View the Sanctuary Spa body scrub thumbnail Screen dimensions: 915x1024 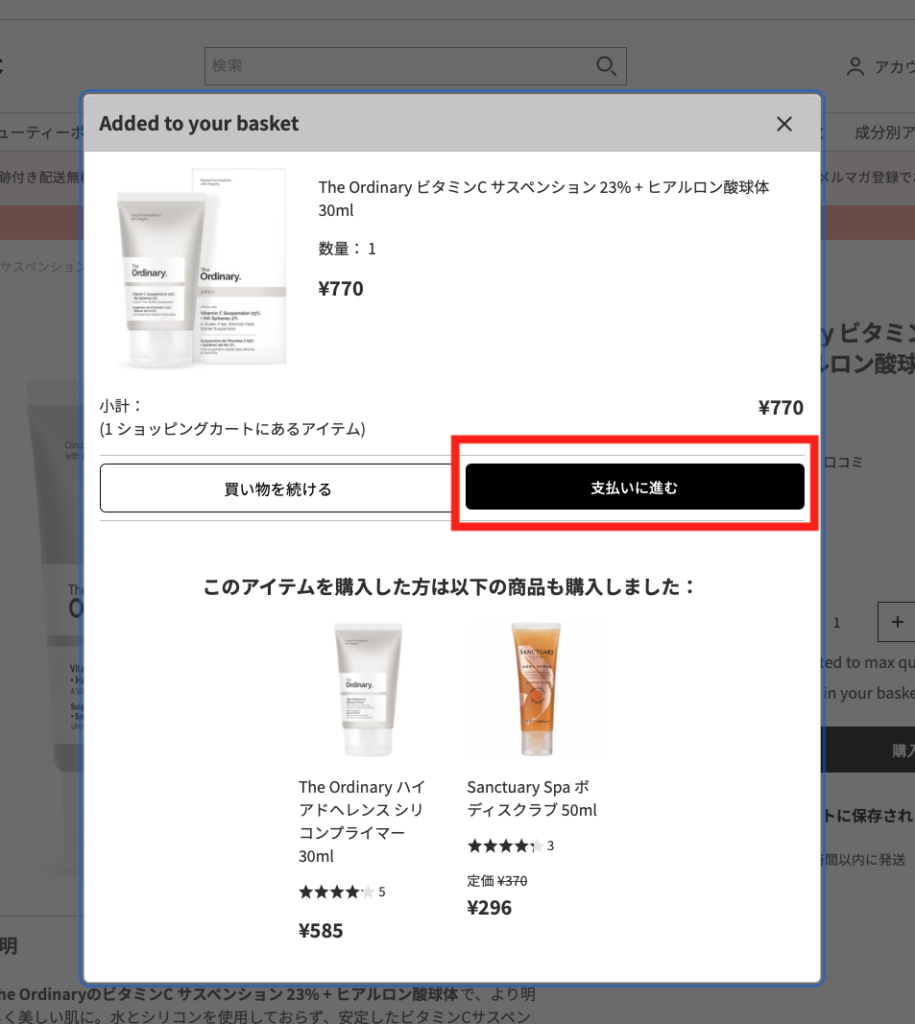coord(536,690)
